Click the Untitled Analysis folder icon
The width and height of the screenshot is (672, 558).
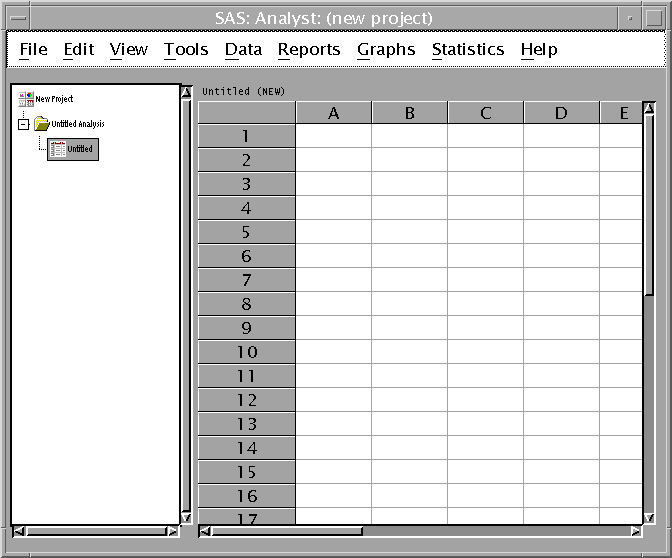click(41, 124)
